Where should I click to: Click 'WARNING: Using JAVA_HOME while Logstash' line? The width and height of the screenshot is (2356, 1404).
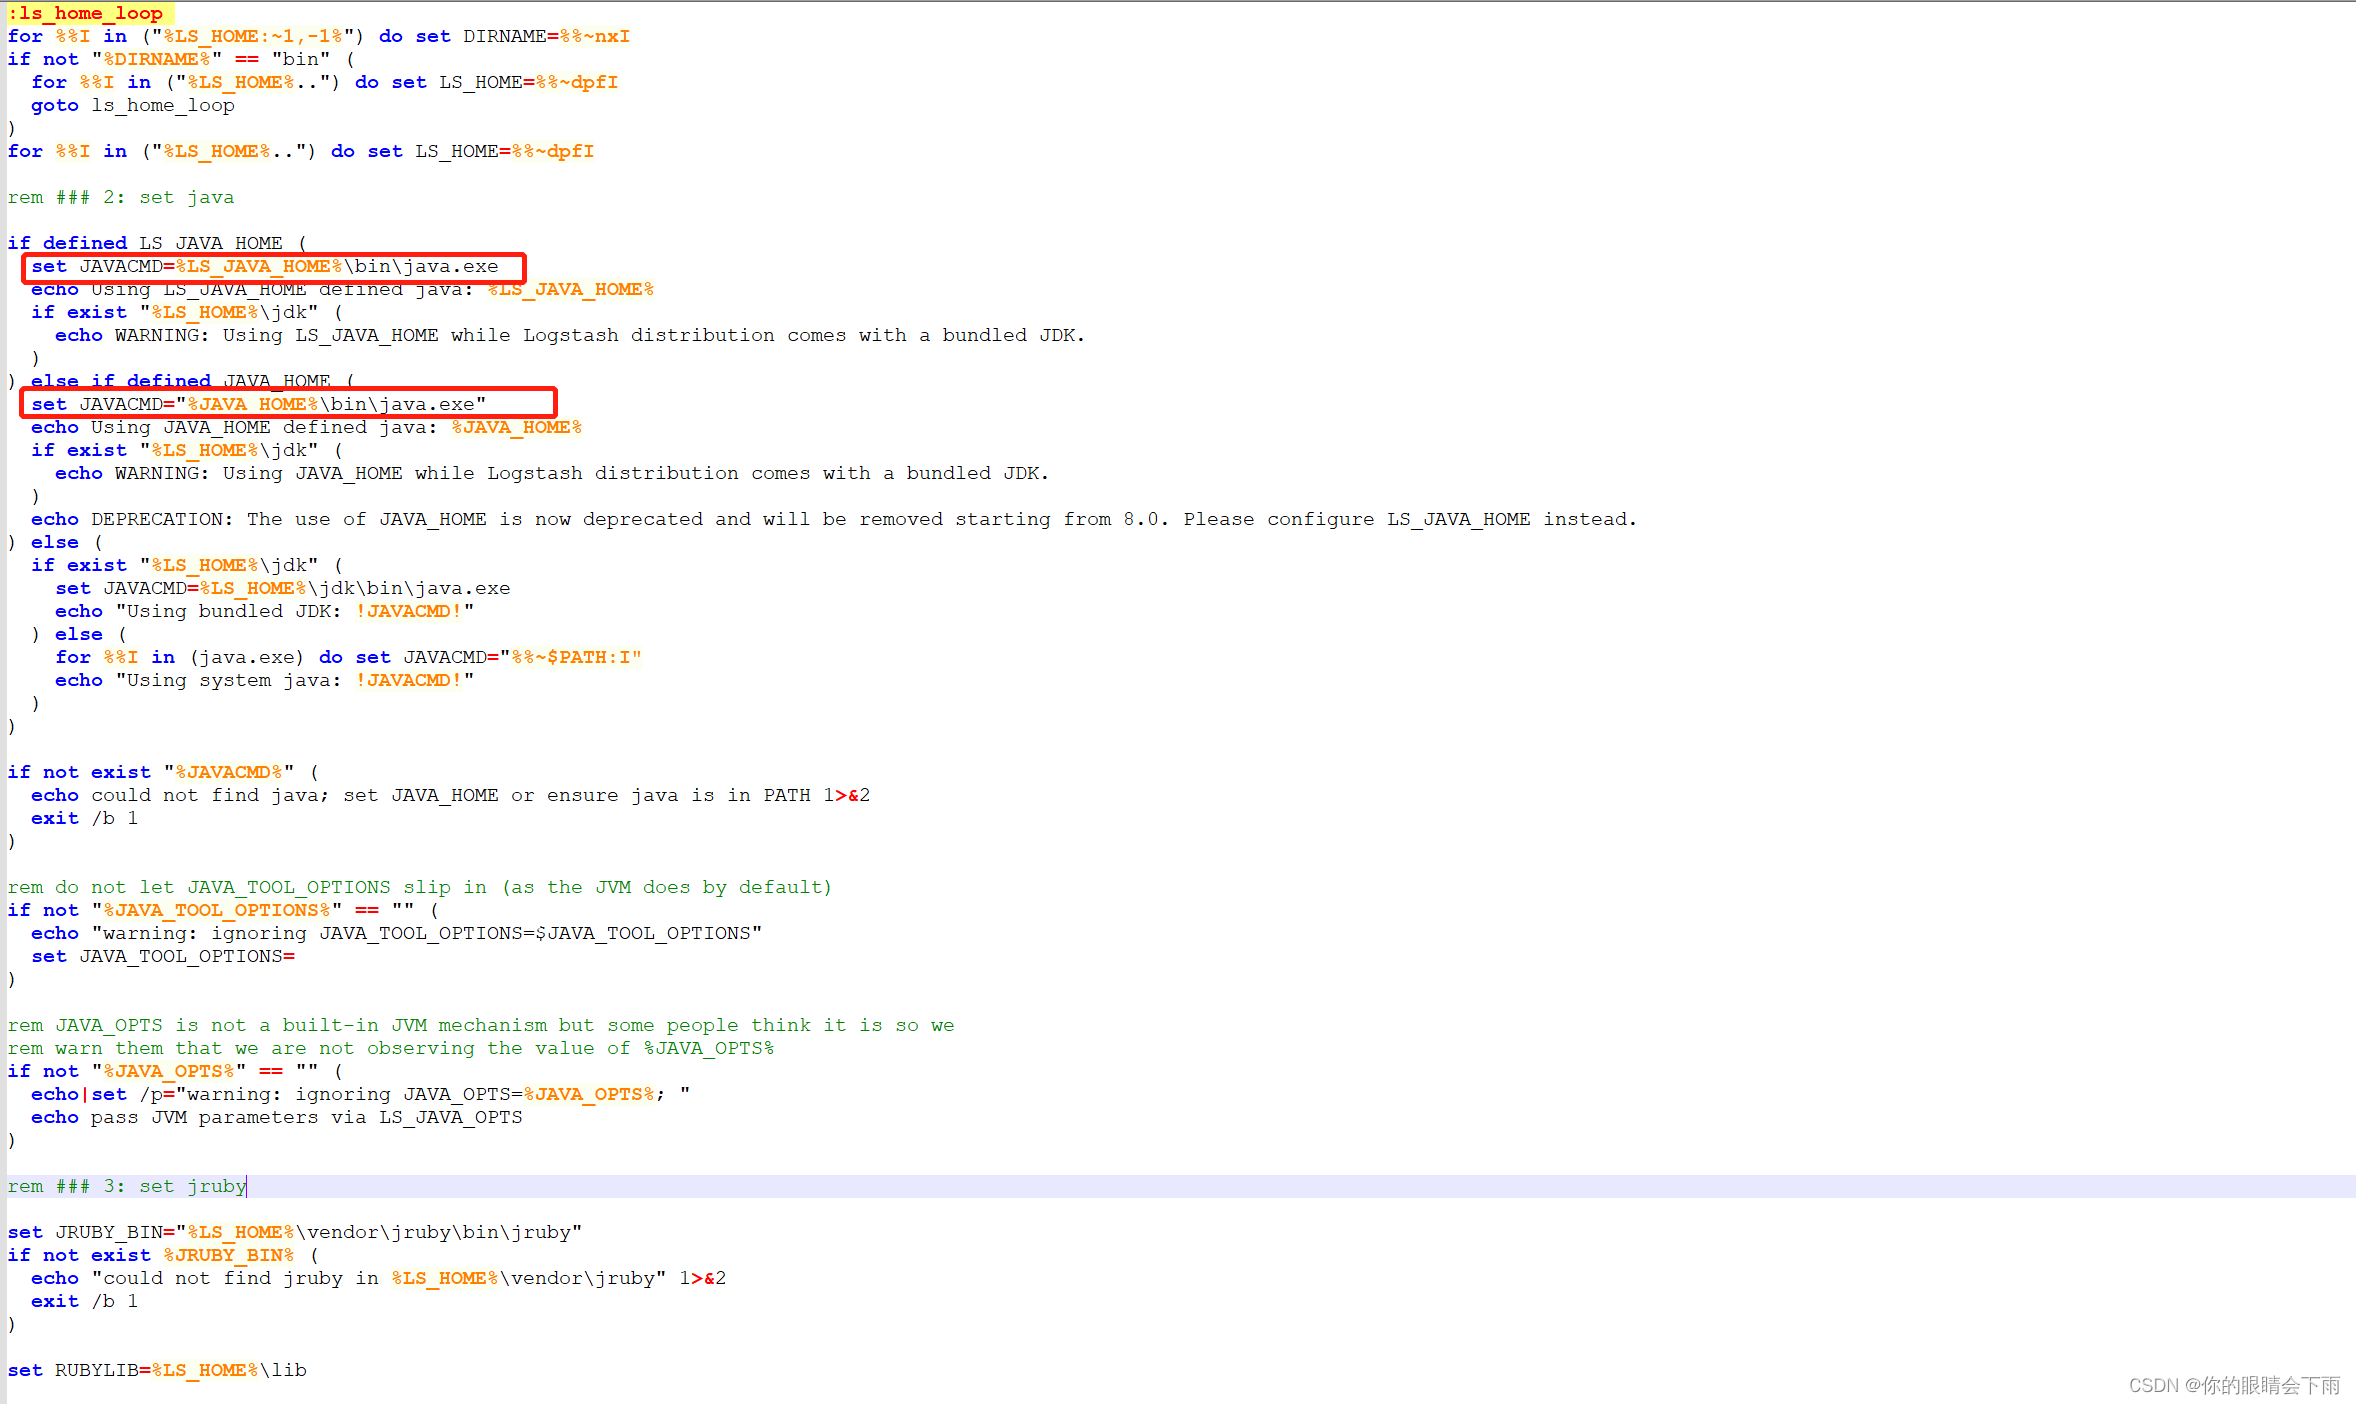[552, 473]
